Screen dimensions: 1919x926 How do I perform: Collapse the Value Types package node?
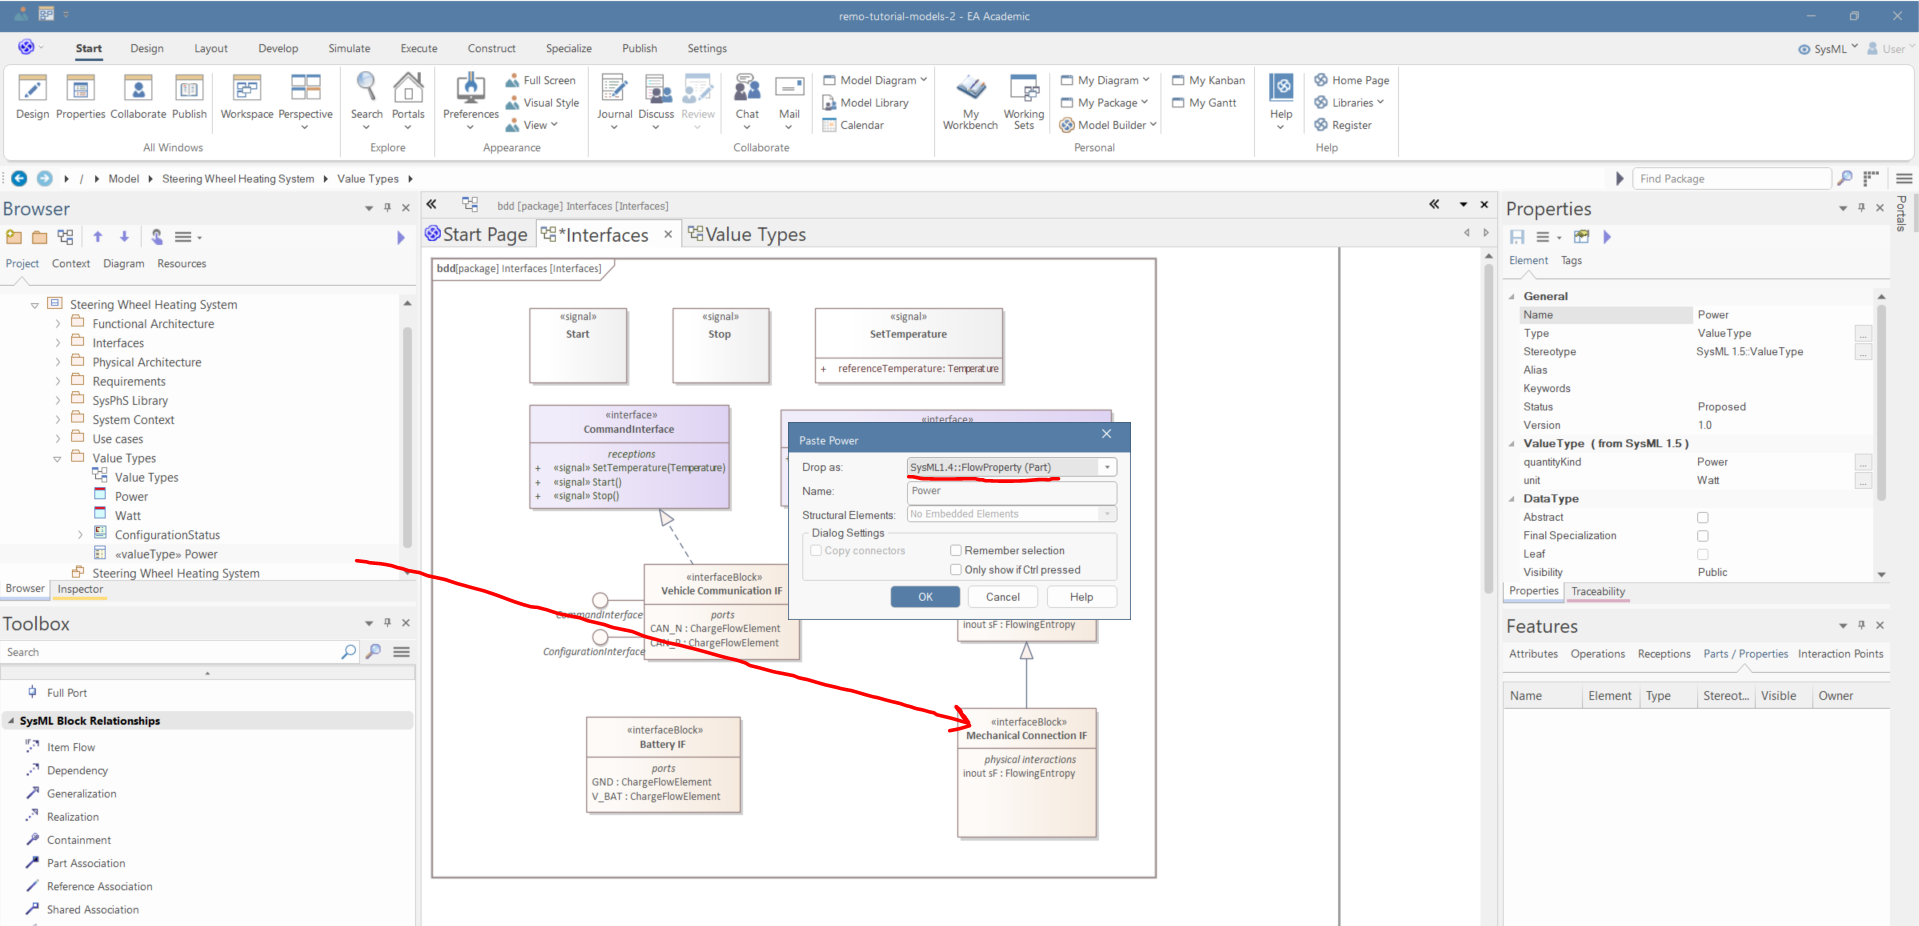point(58,459)
